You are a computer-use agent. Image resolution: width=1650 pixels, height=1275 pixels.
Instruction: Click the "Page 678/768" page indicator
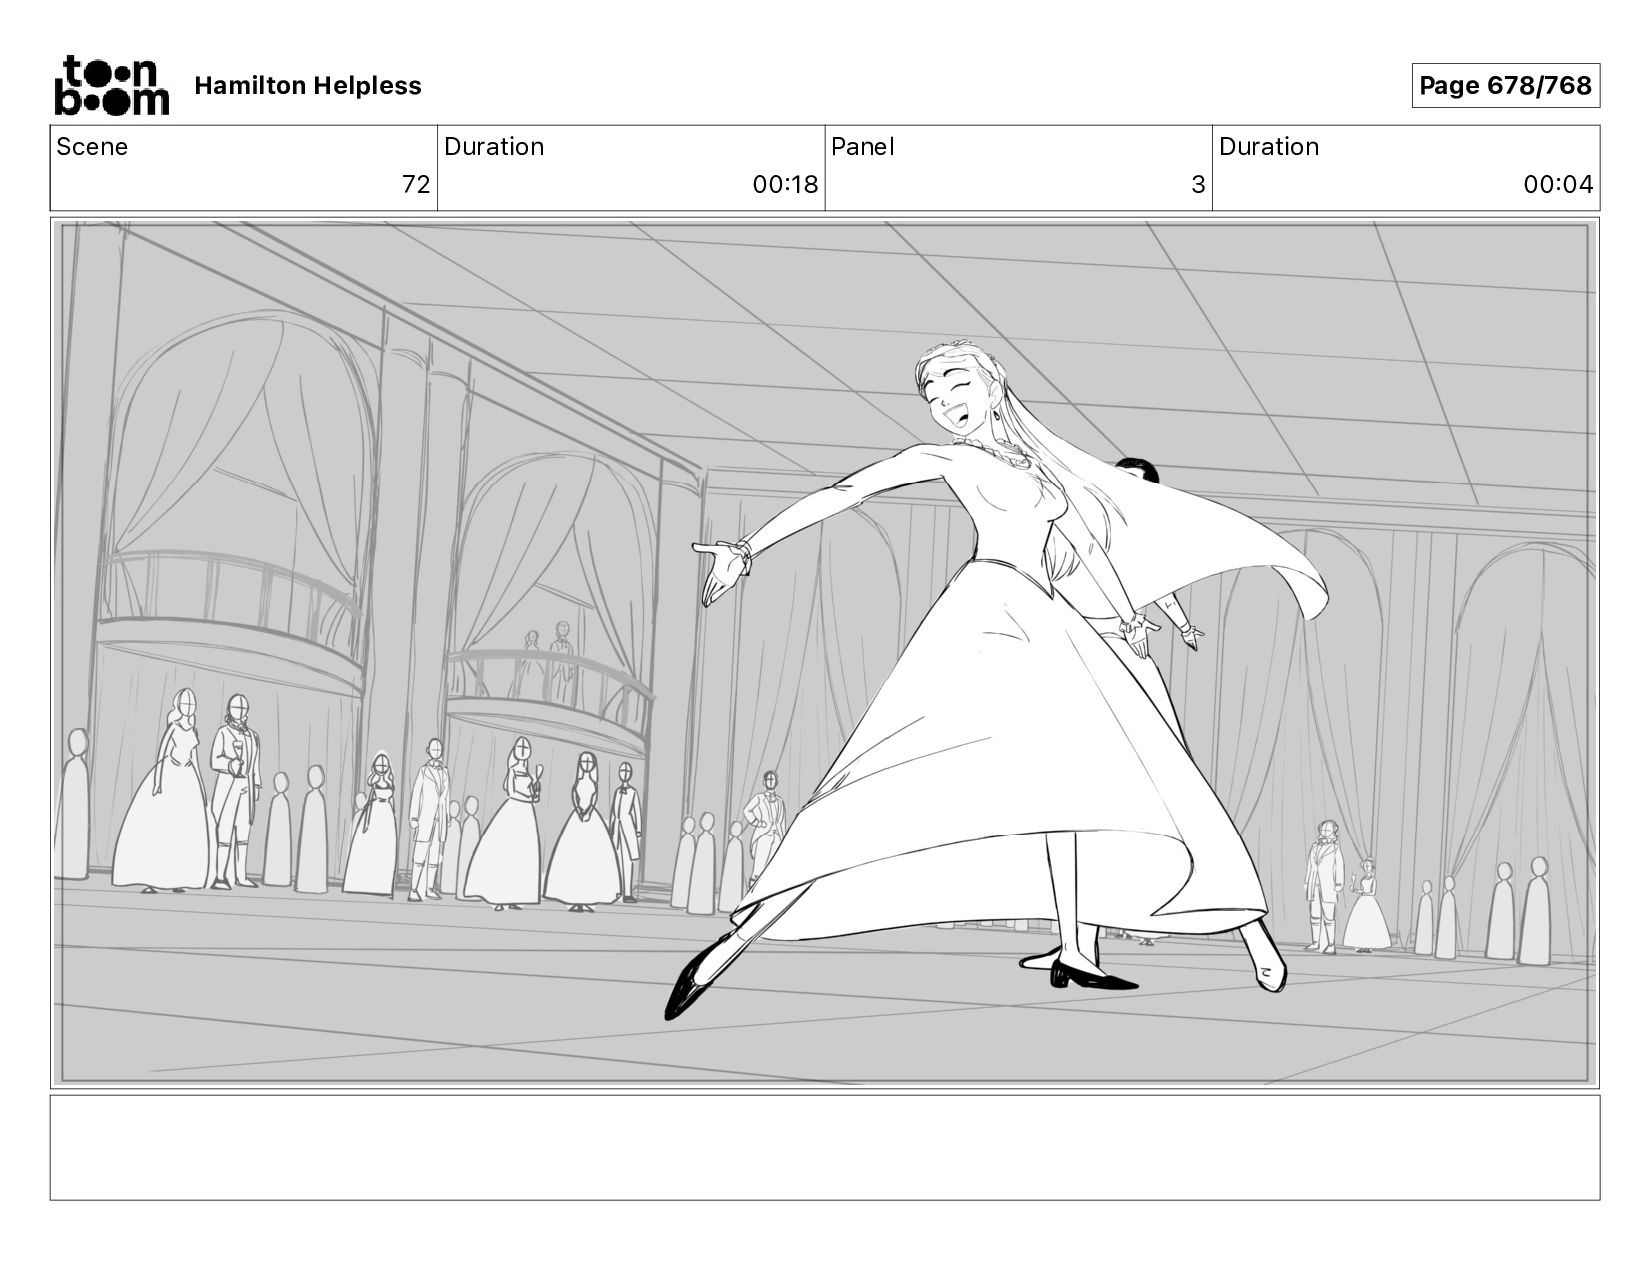(1505, 86)
